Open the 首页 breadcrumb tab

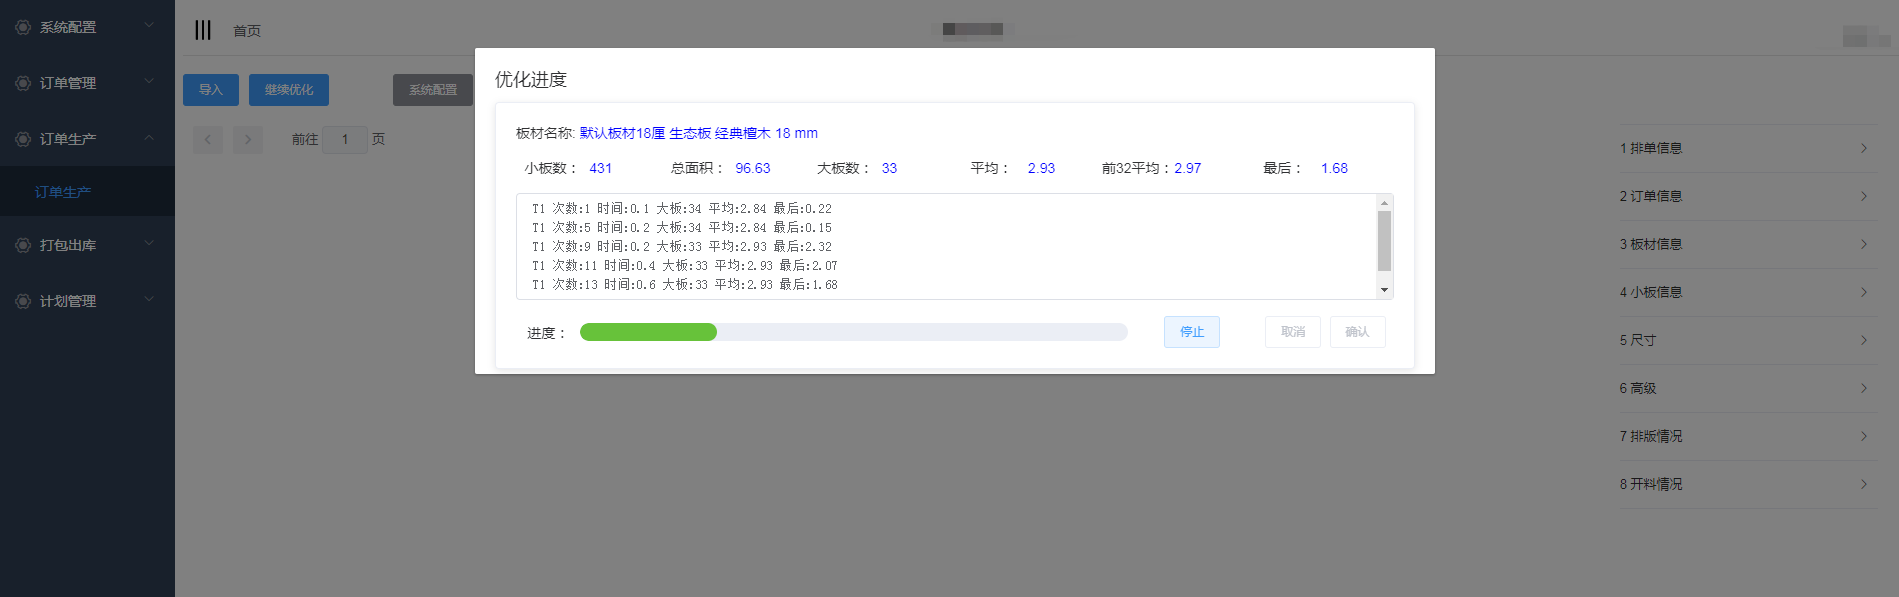[247, 31]
